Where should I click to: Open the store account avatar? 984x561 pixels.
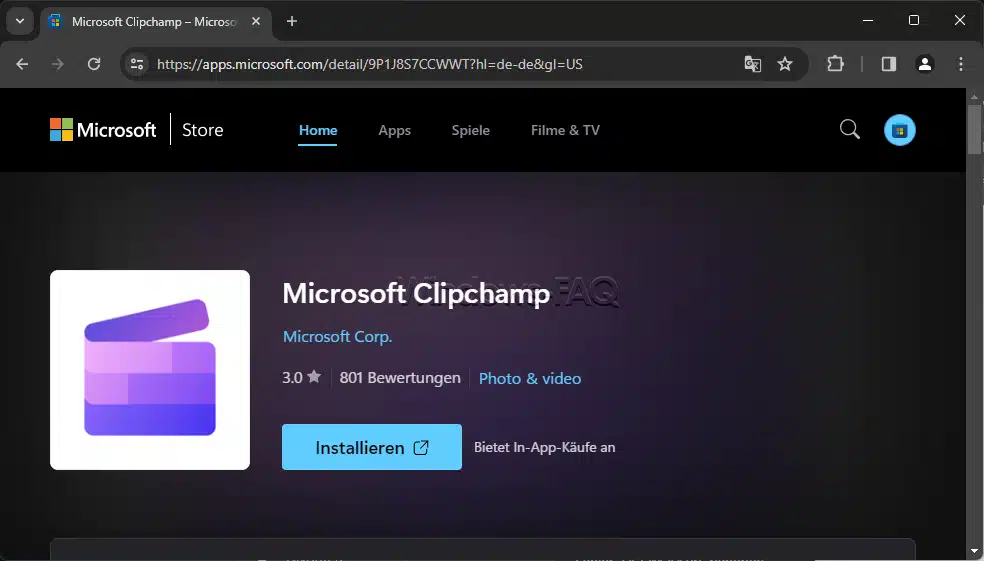coord(900,130)
